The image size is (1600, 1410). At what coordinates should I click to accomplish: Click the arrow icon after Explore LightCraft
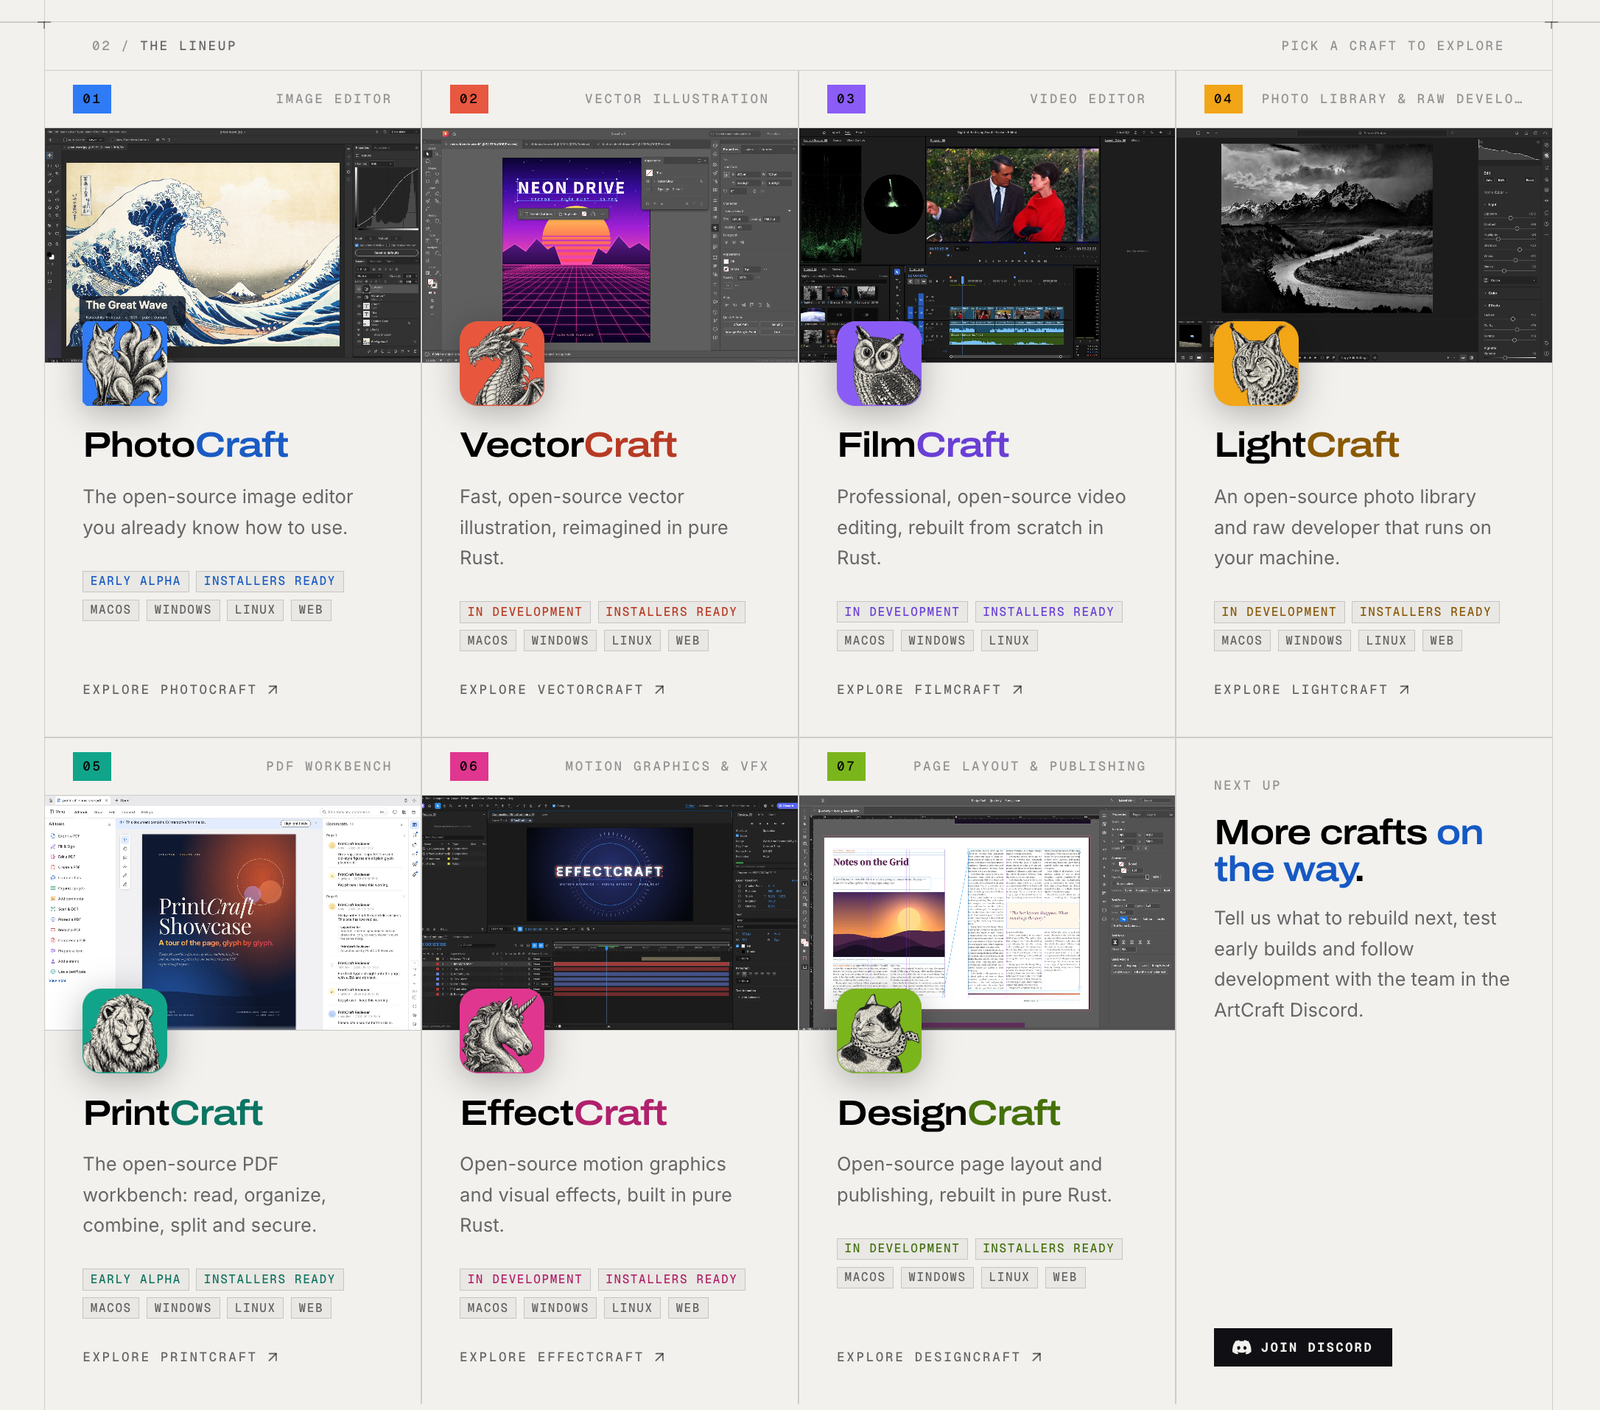(x=1405, y=690)
